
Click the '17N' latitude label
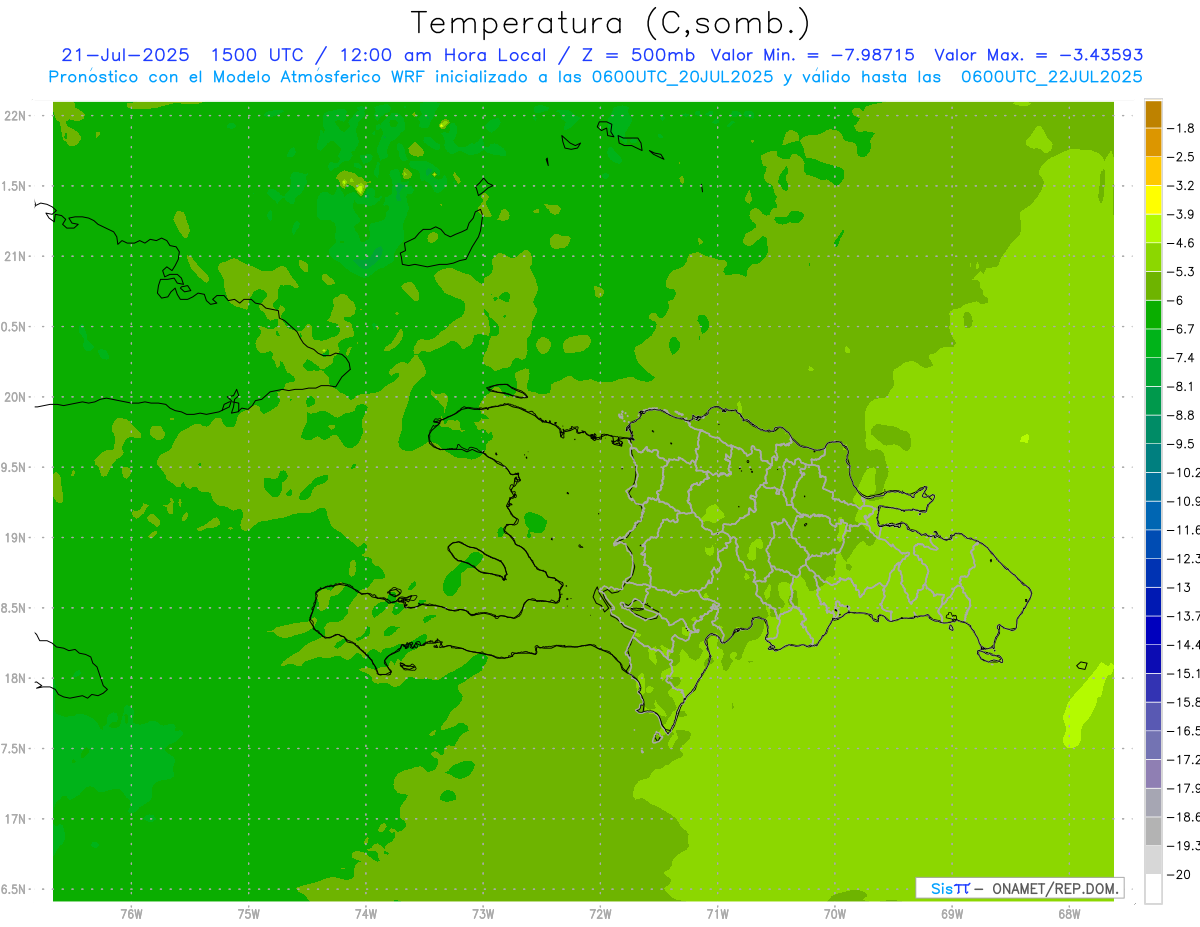tap(15, 819)
